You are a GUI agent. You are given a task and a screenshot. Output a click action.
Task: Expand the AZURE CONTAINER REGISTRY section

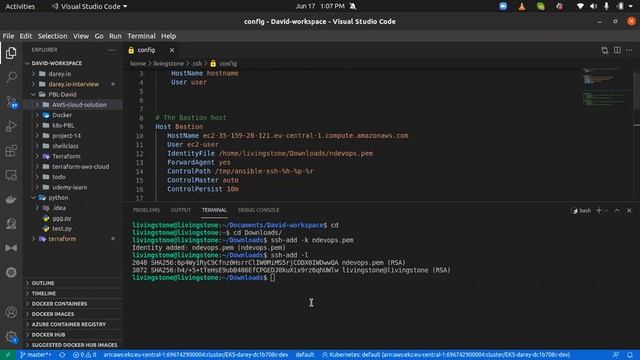pos(73,324)
